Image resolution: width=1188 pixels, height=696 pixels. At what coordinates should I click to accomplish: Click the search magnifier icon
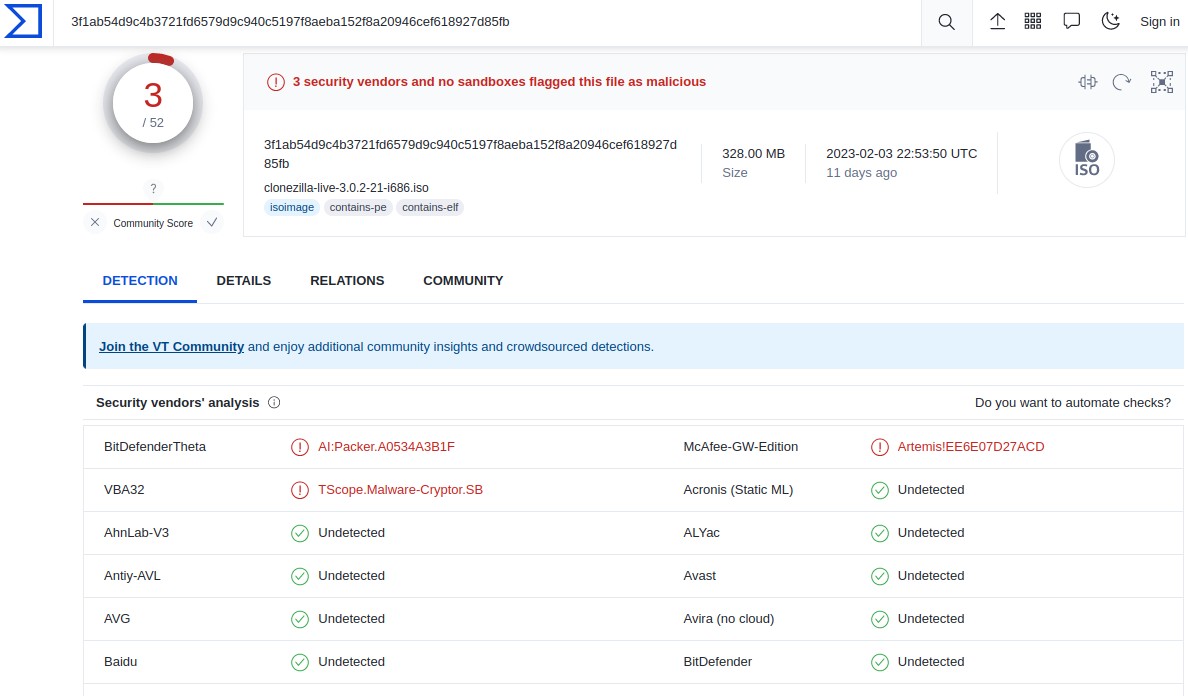click(x=946, y=22)
